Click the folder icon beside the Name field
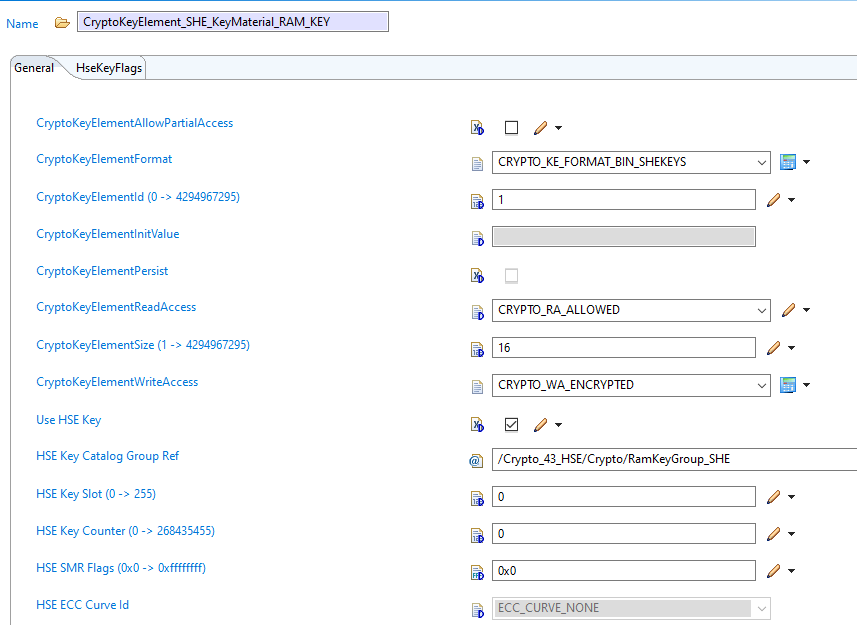Screen dimensions: 857x625 tap(61, 21)
